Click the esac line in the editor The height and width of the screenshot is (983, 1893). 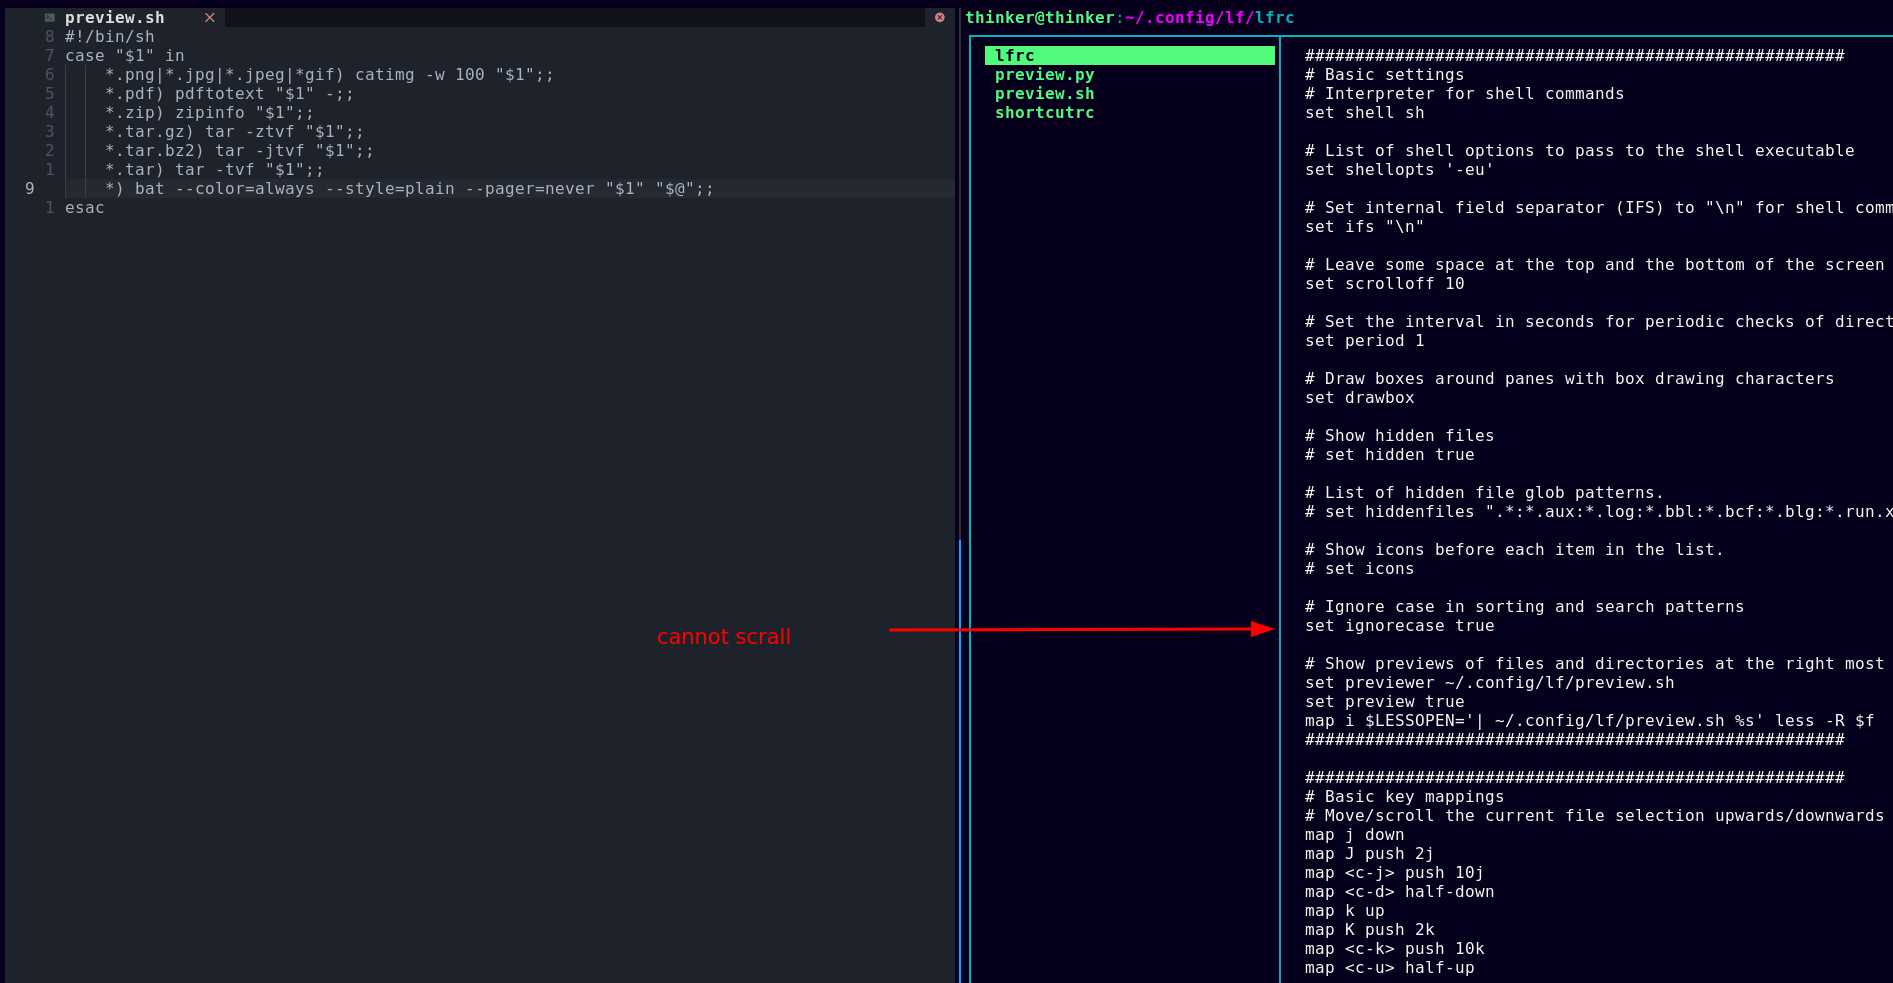tap(85, 207)
